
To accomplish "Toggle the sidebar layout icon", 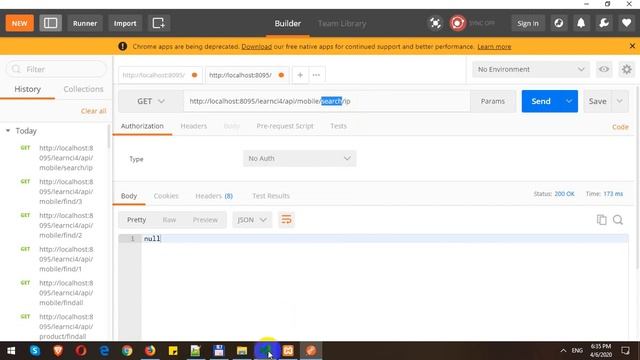I will coord(51,23).
